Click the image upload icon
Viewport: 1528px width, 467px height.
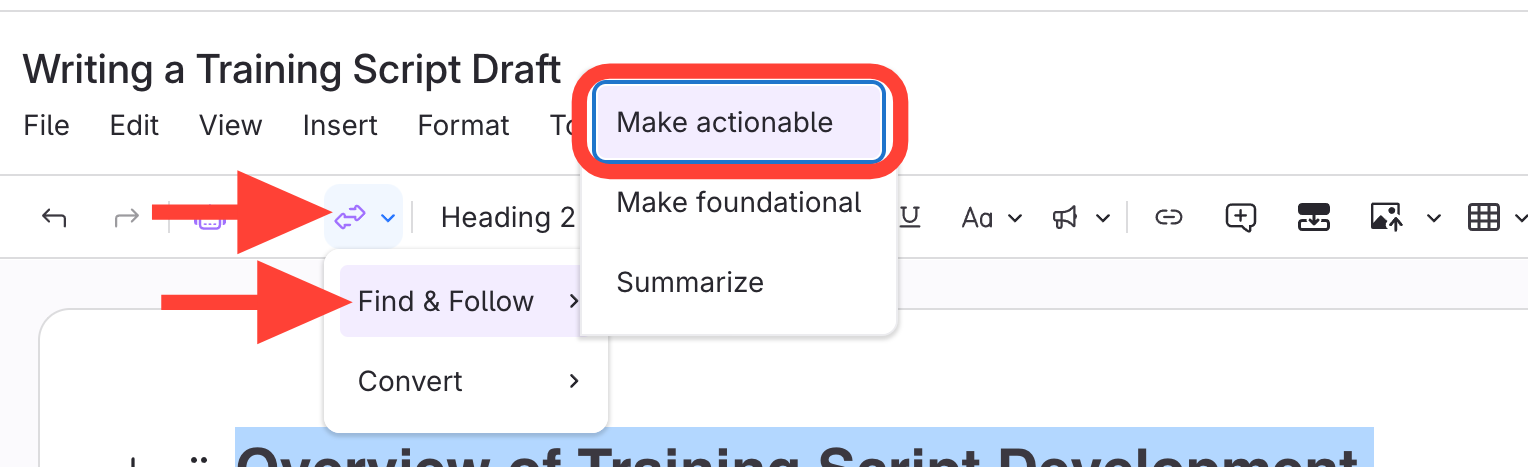tap(1386, 217)
